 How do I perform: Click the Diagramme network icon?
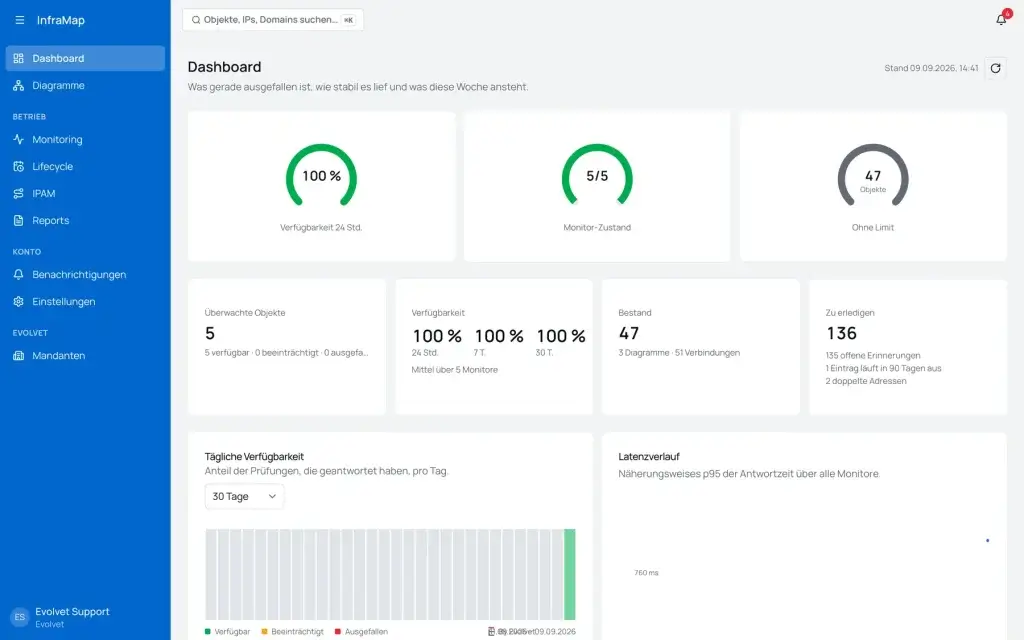point(18,86)
